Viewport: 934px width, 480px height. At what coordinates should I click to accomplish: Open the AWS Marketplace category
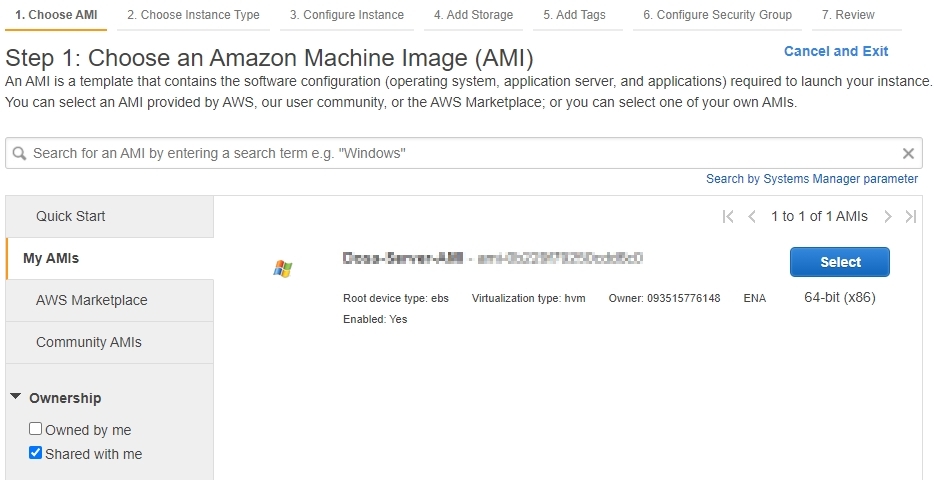click(x=110, y=300)
